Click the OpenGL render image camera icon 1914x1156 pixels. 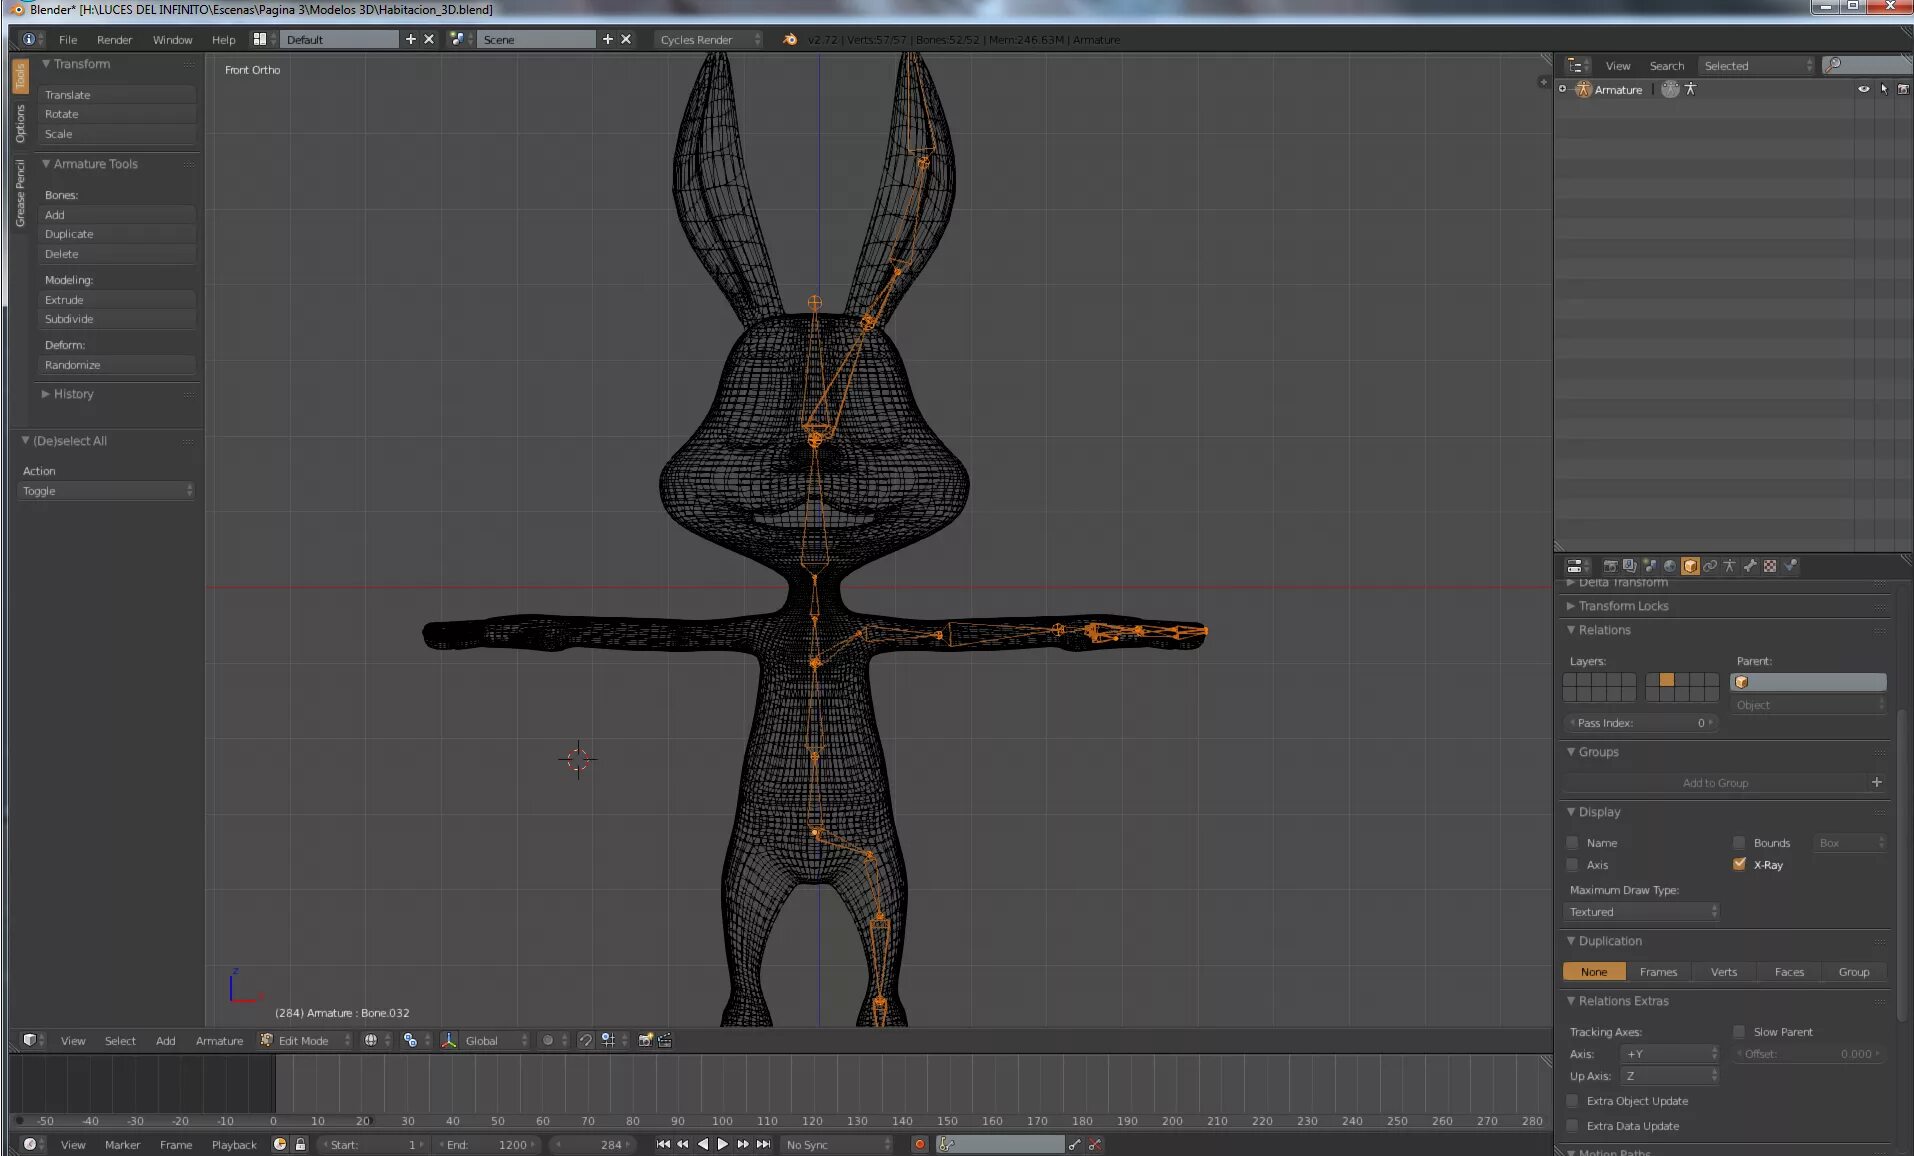pyautogui.click(x=646, y=1040)
